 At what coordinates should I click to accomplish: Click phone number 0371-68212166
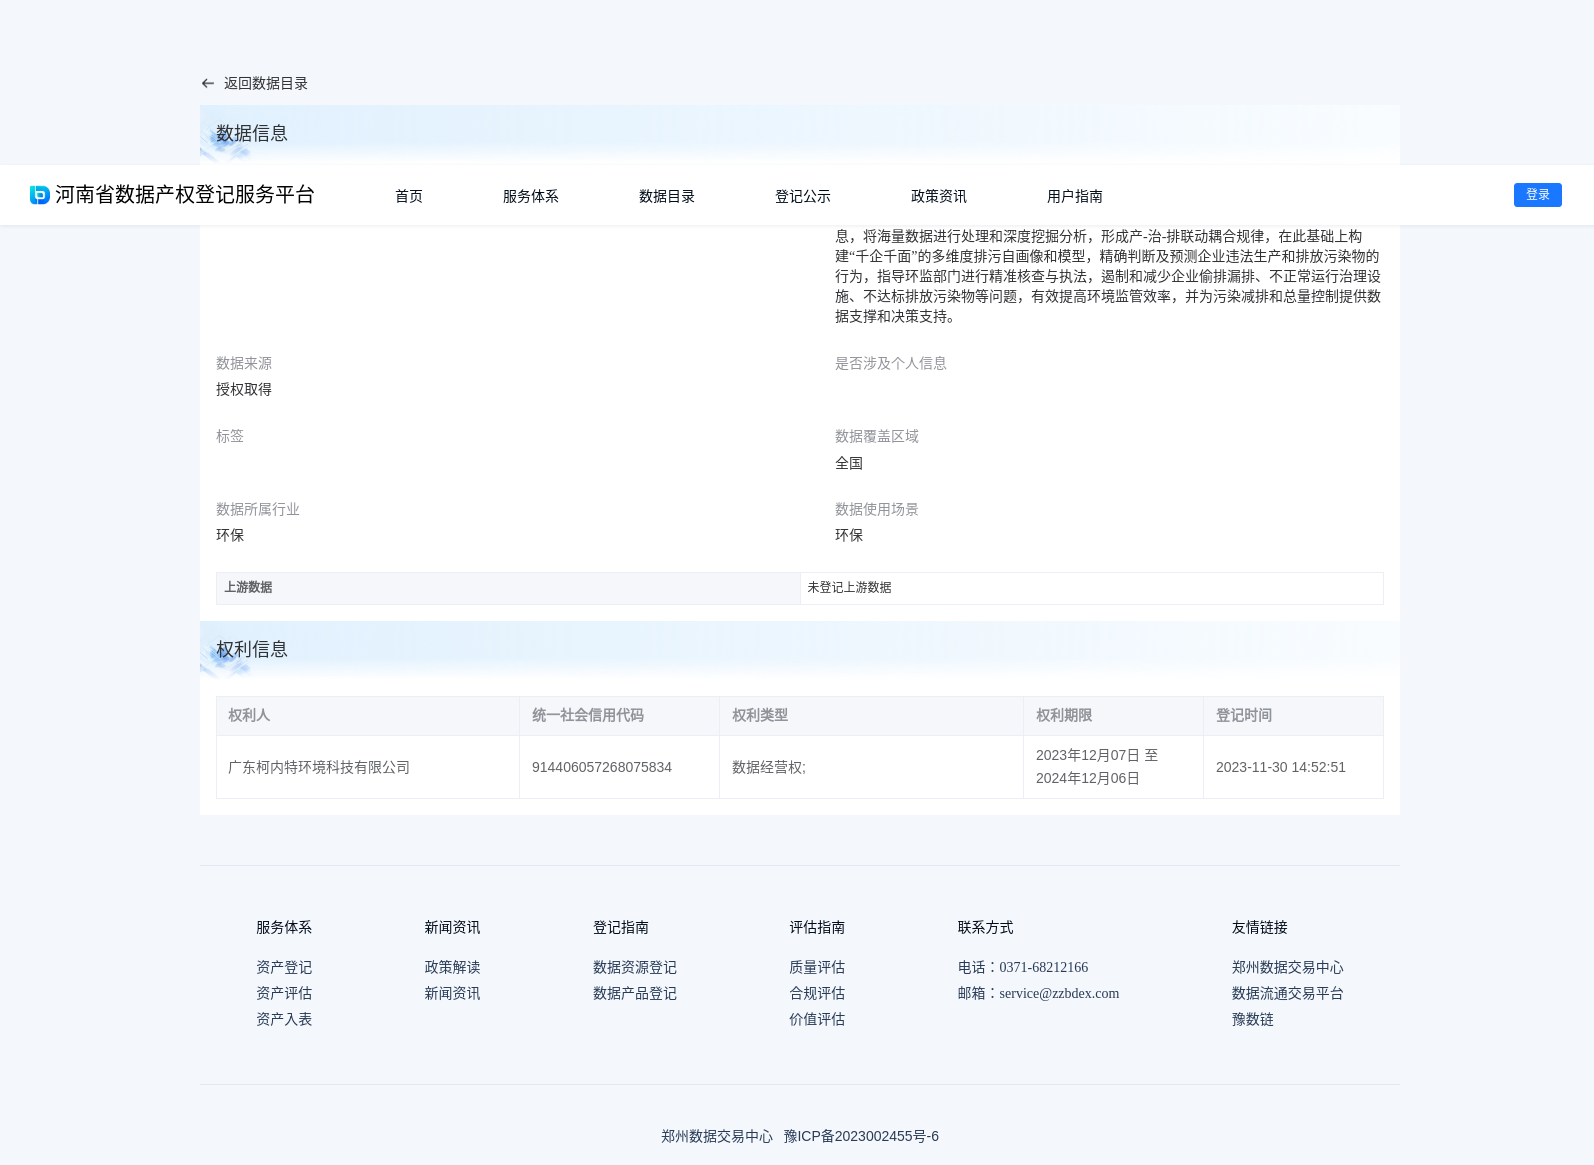coord(1044,967)
